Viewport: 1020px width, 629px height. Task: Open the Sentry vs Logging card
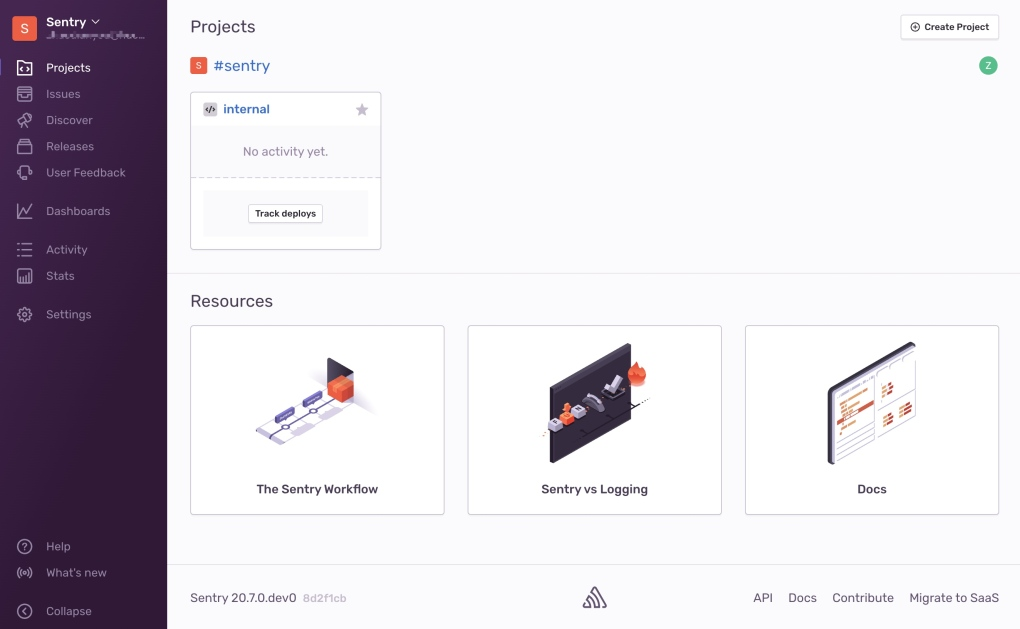point(595,420)
